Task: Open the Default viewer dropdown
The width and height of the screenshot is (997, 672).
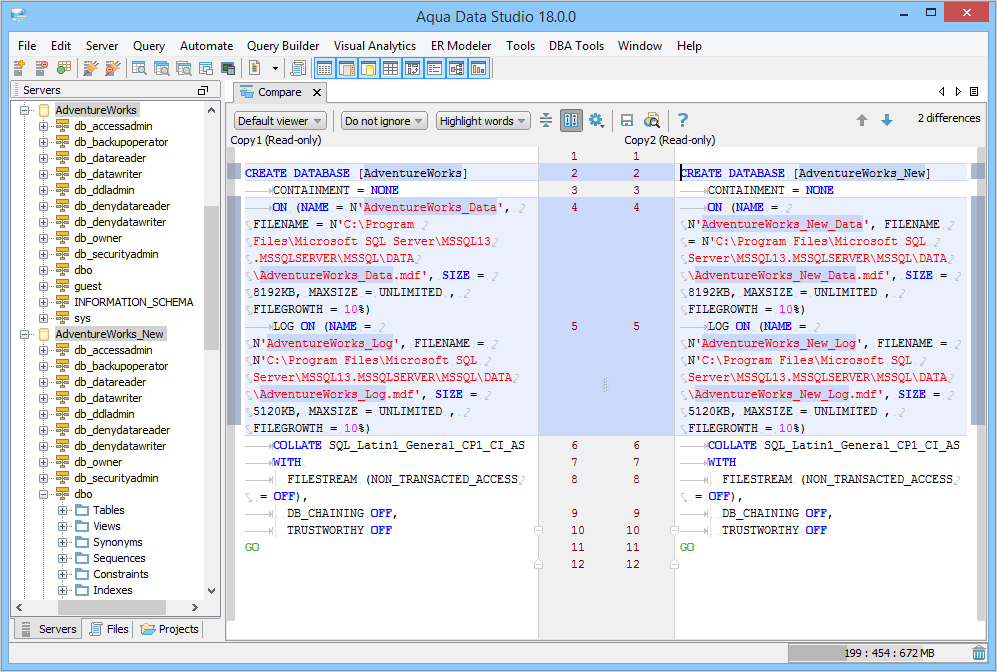Action: point(279,121)
